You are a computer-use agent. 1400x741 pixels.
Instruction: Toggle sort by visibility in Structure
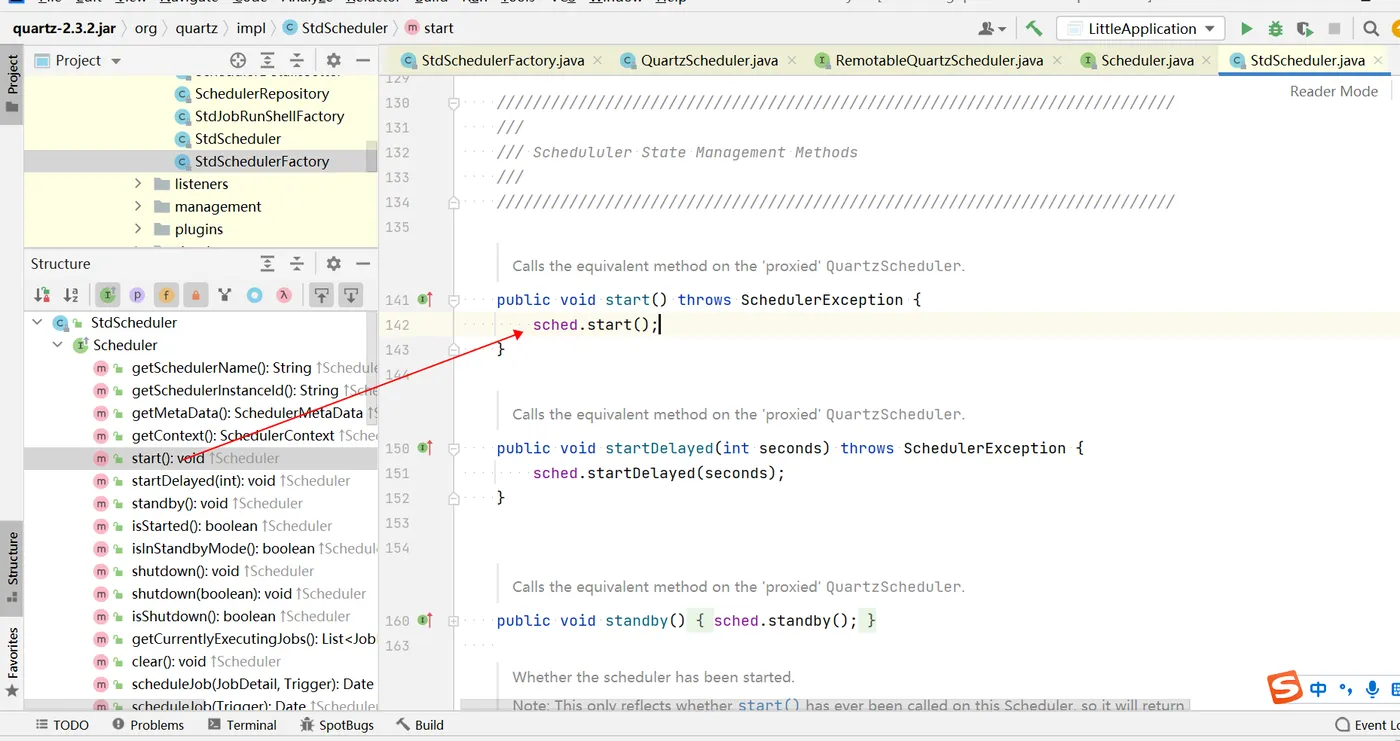pyautogui.click(x=42, y=295)
